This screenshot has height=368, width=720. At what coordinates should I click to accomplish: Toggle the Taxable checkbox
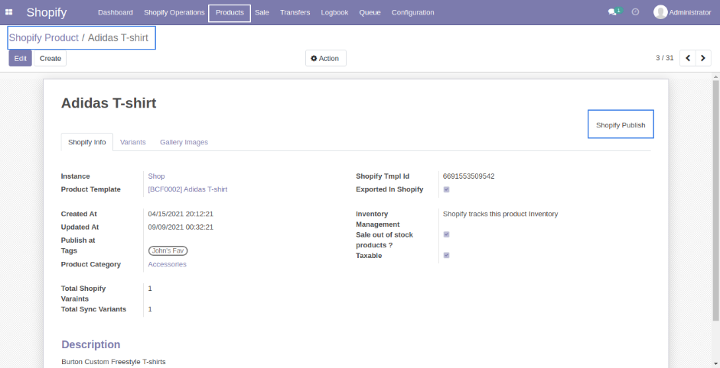pos(446,255)
